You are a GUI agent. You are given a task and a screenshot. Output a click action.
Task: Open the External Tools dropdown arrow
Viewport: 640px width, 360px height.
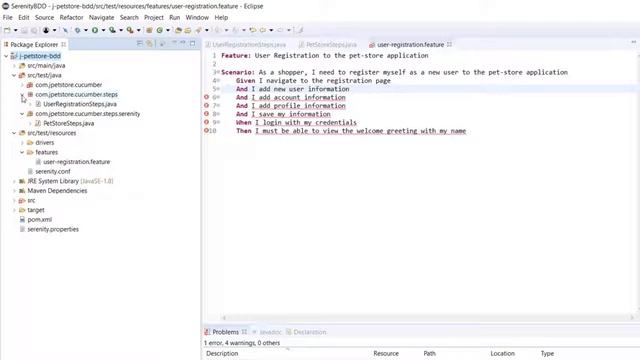coord(138,30)
